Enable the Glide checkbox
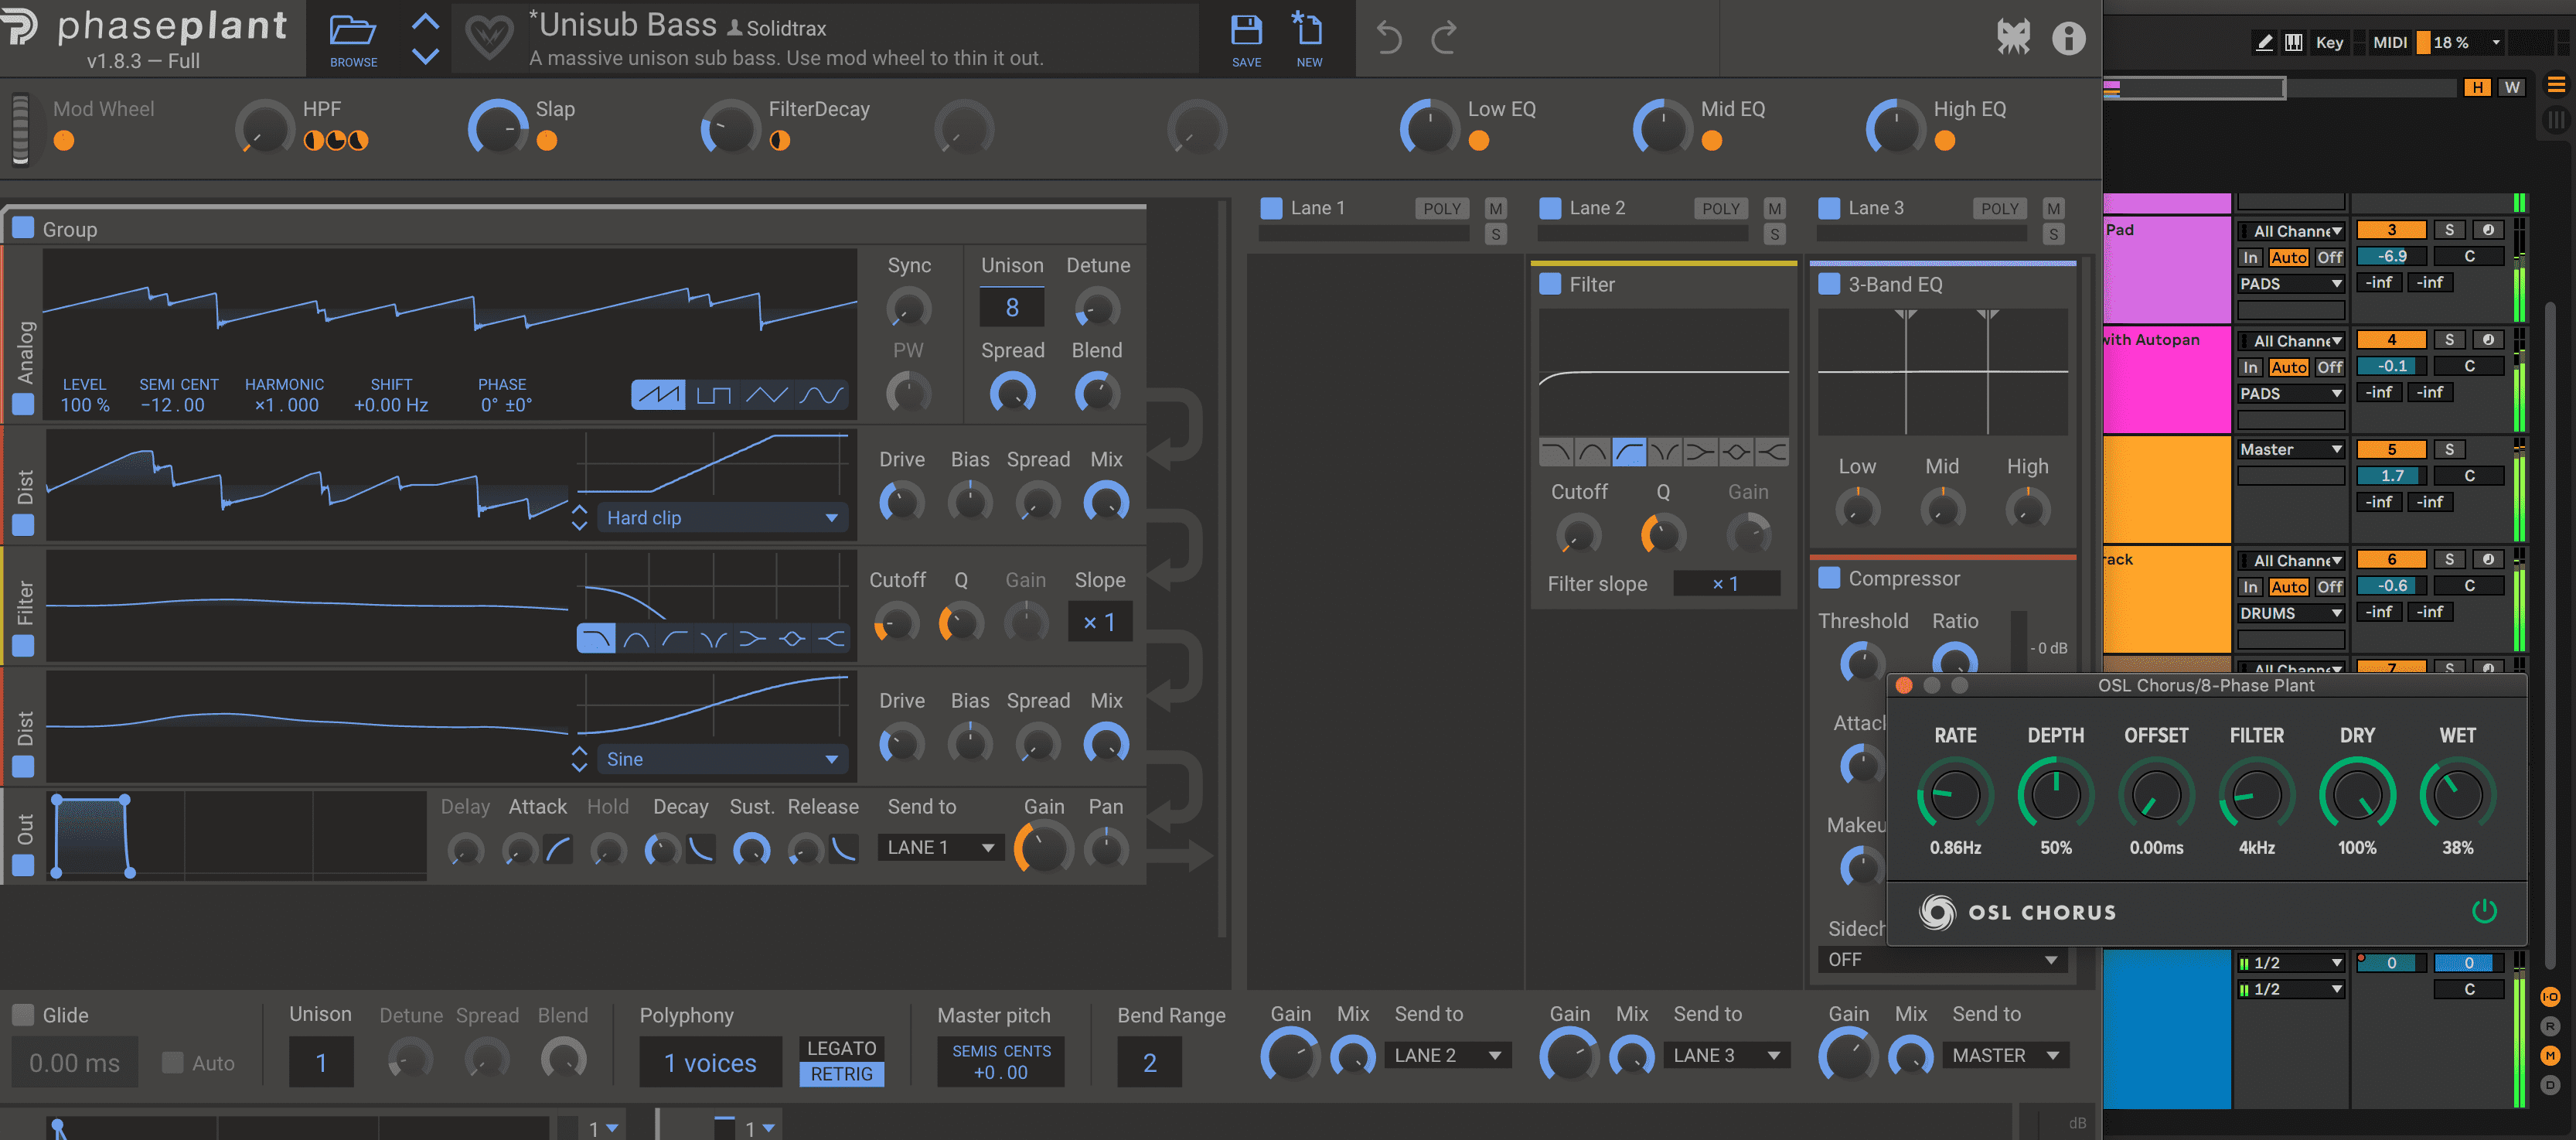The image size is (2576, 1140). pyautogui.click(x=23, y=1015)
